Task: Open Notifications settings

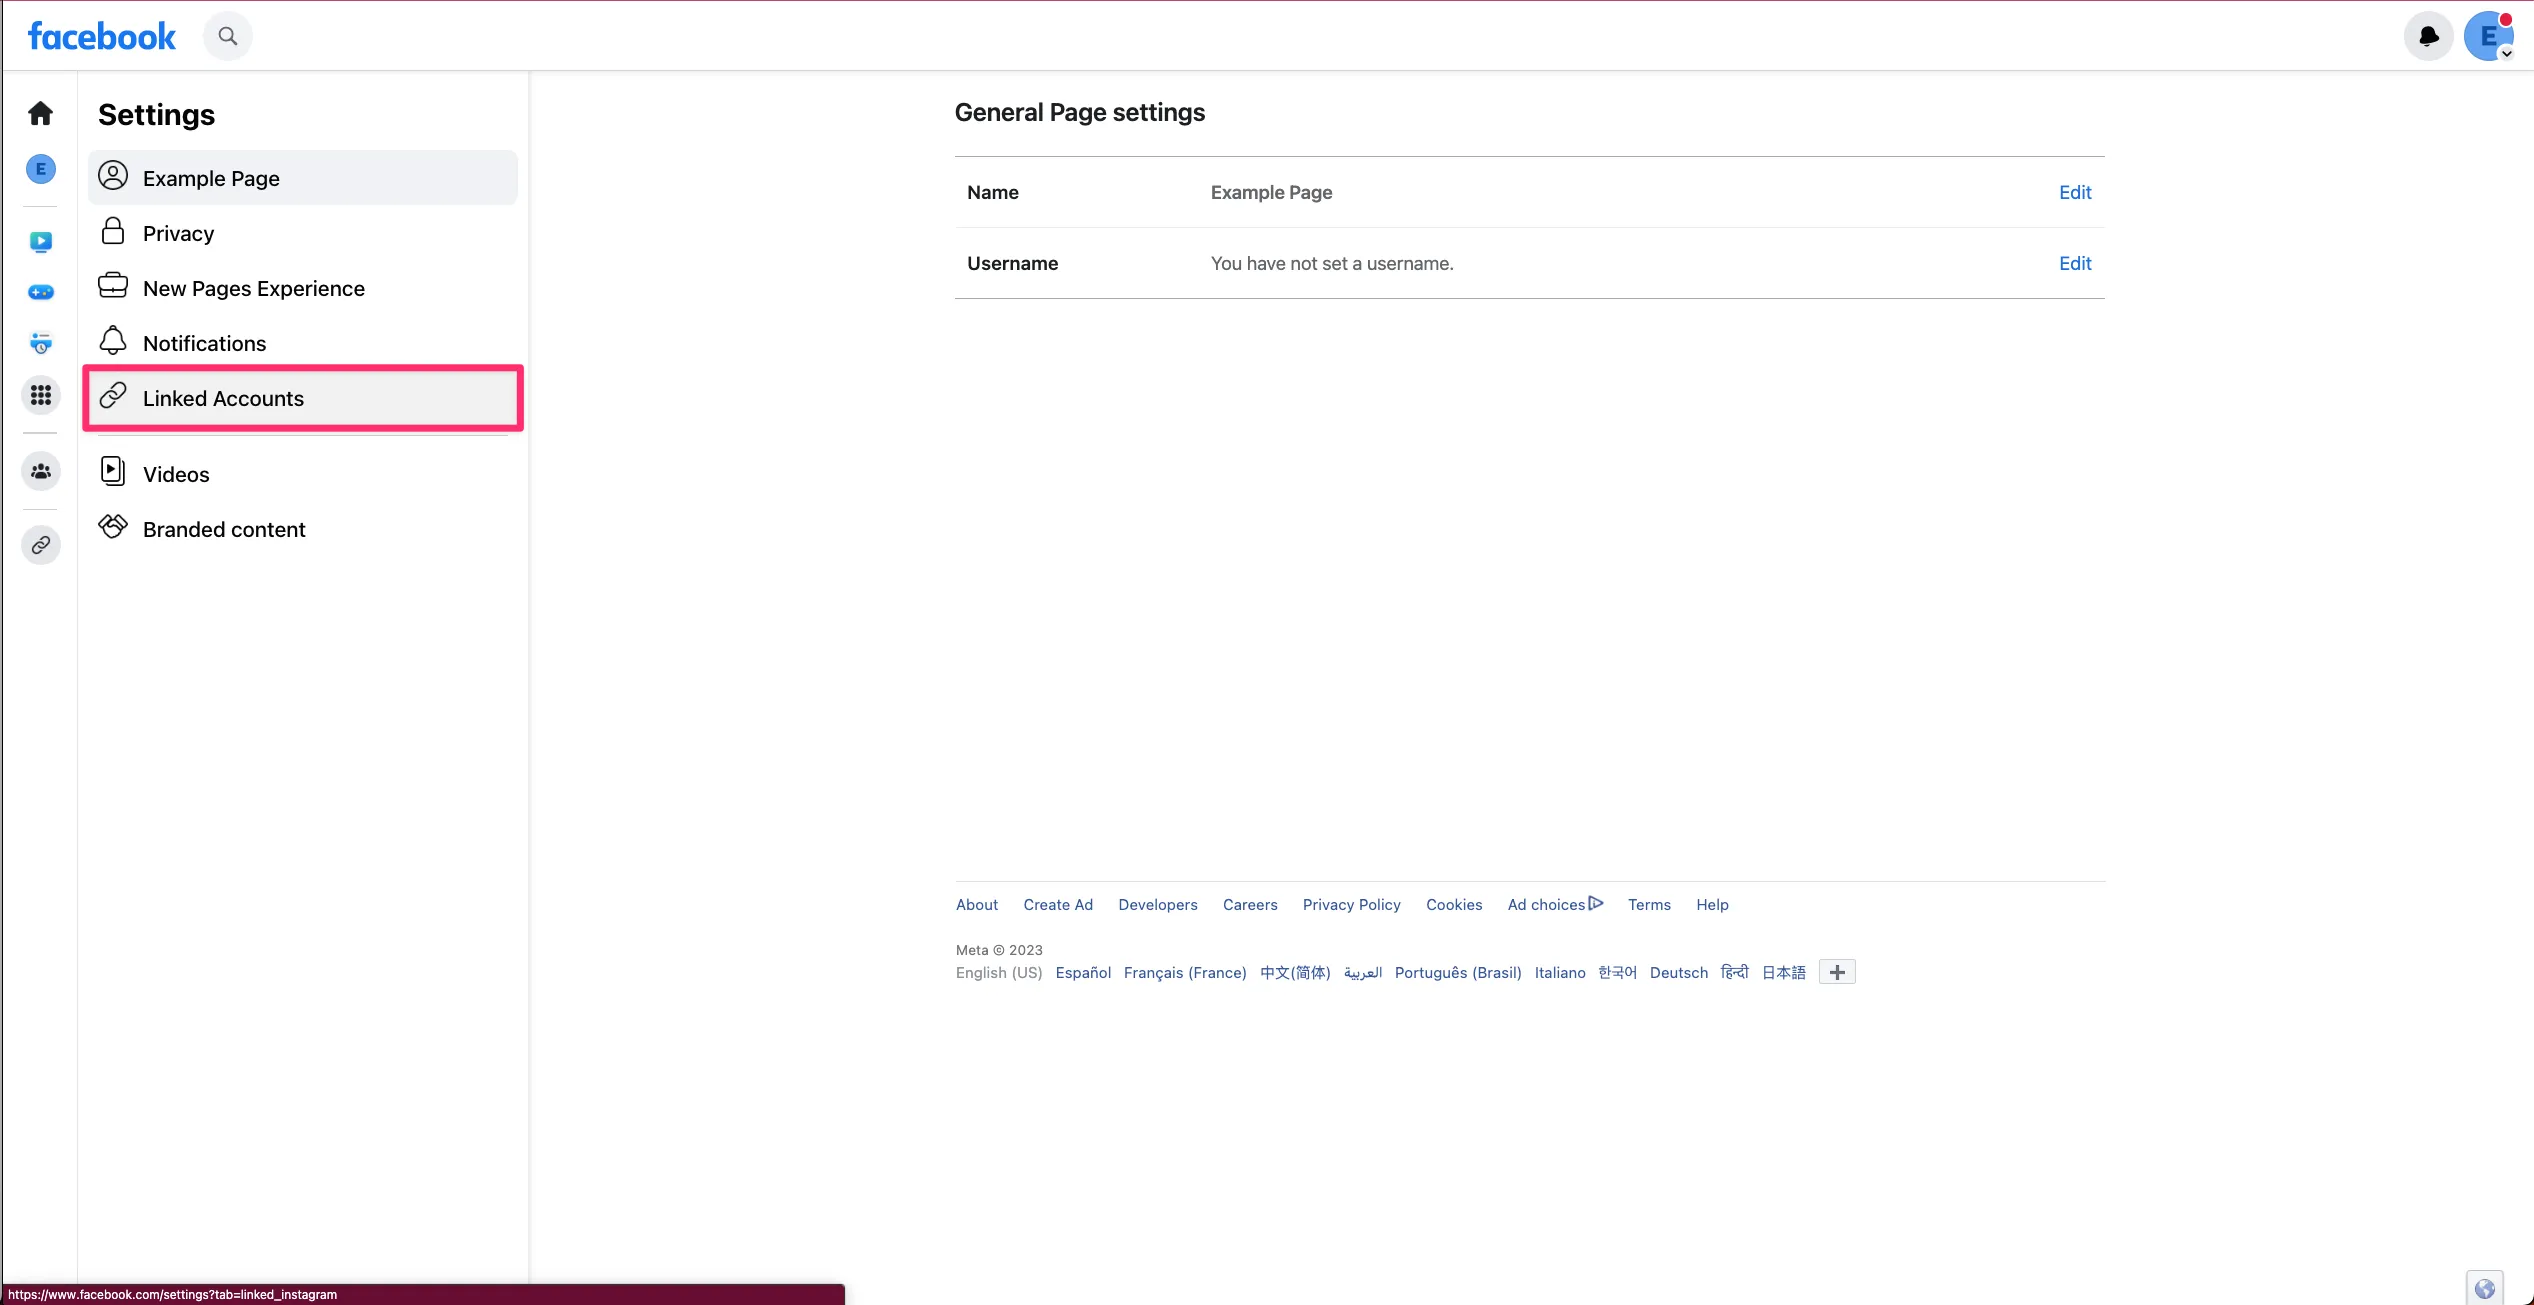Action: click(x=303, y=343)
